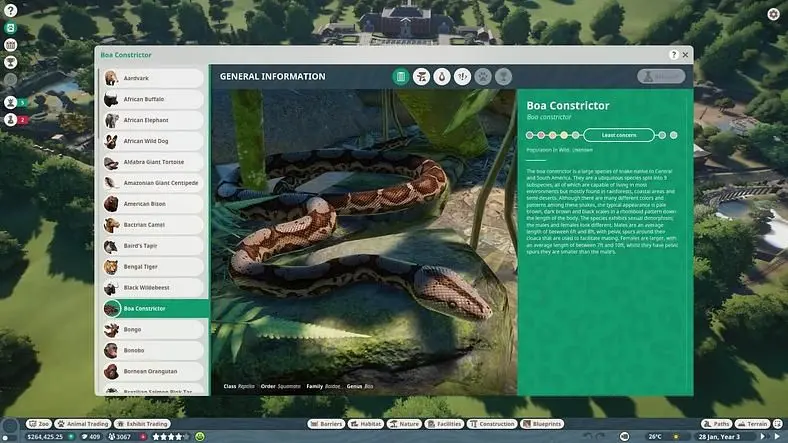Select American Bison in the animal list
This screenshot has width=788, height=443.
(153, 204)
